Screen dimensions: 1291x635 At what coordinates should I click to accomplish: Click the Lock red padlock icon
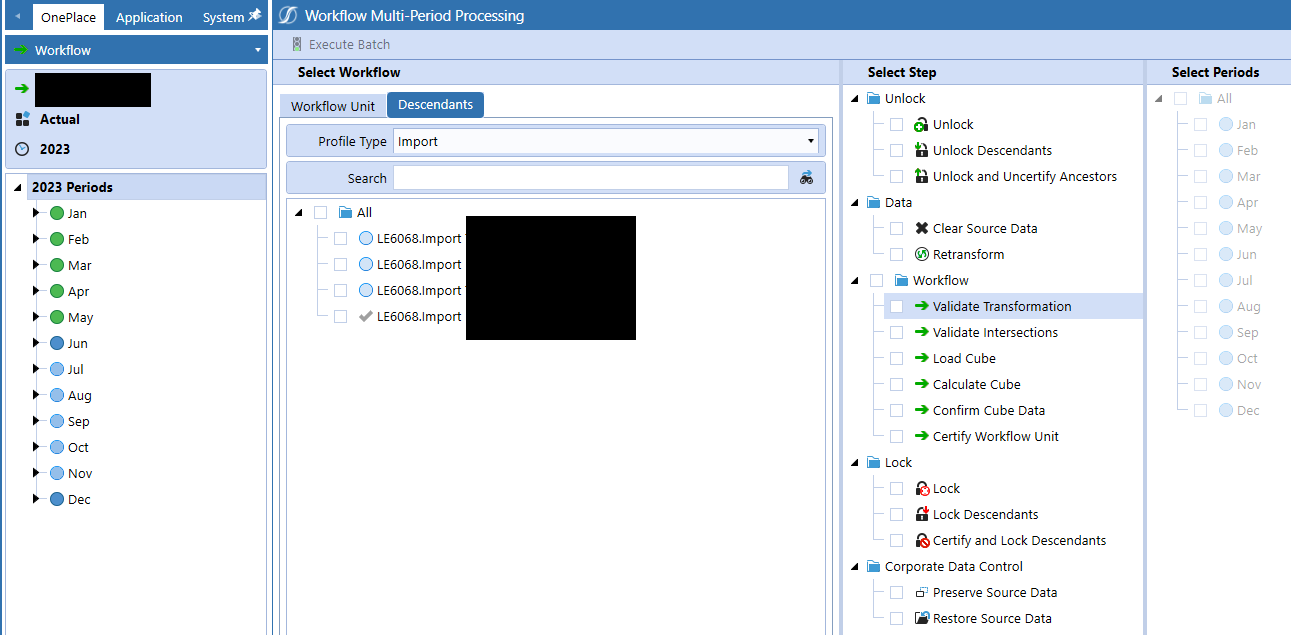tap(922, 488)
